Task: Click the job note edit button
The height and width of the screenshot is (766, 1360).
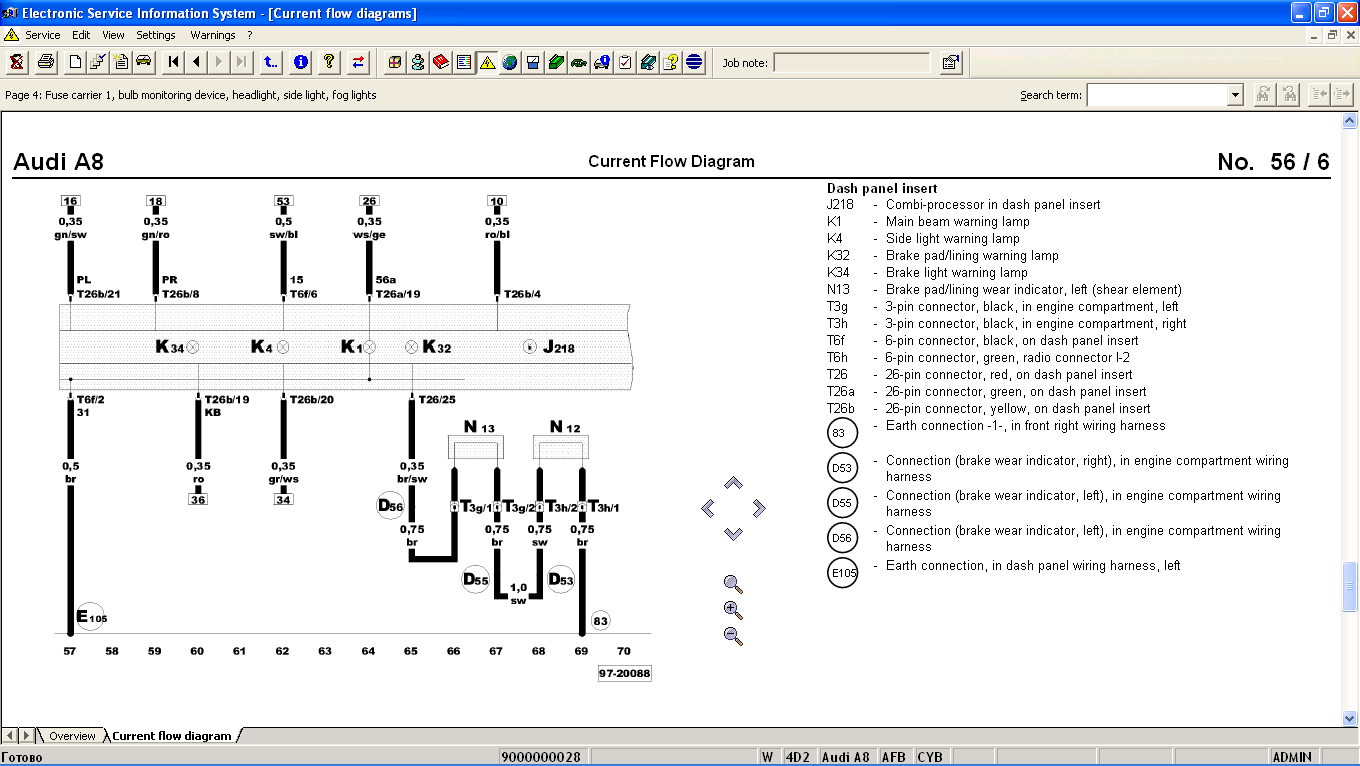Action: (x=950, y=63)
